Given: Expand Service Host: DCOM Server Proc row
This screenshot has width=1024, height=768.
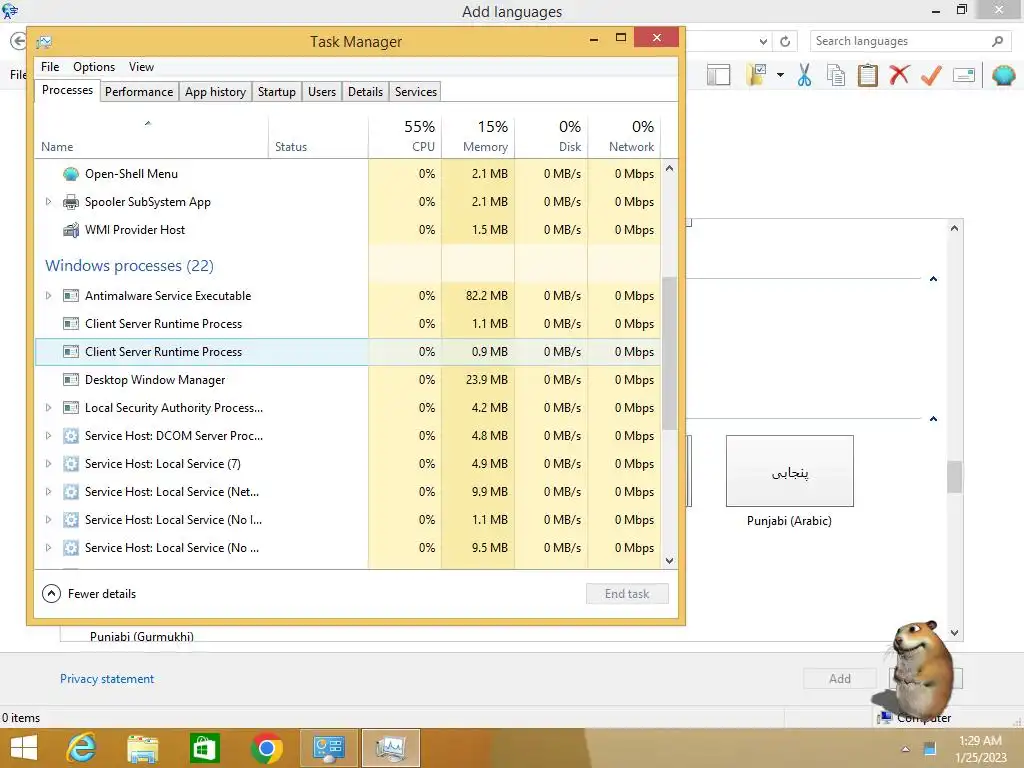Looking at the screenshot, I should 48,436.
